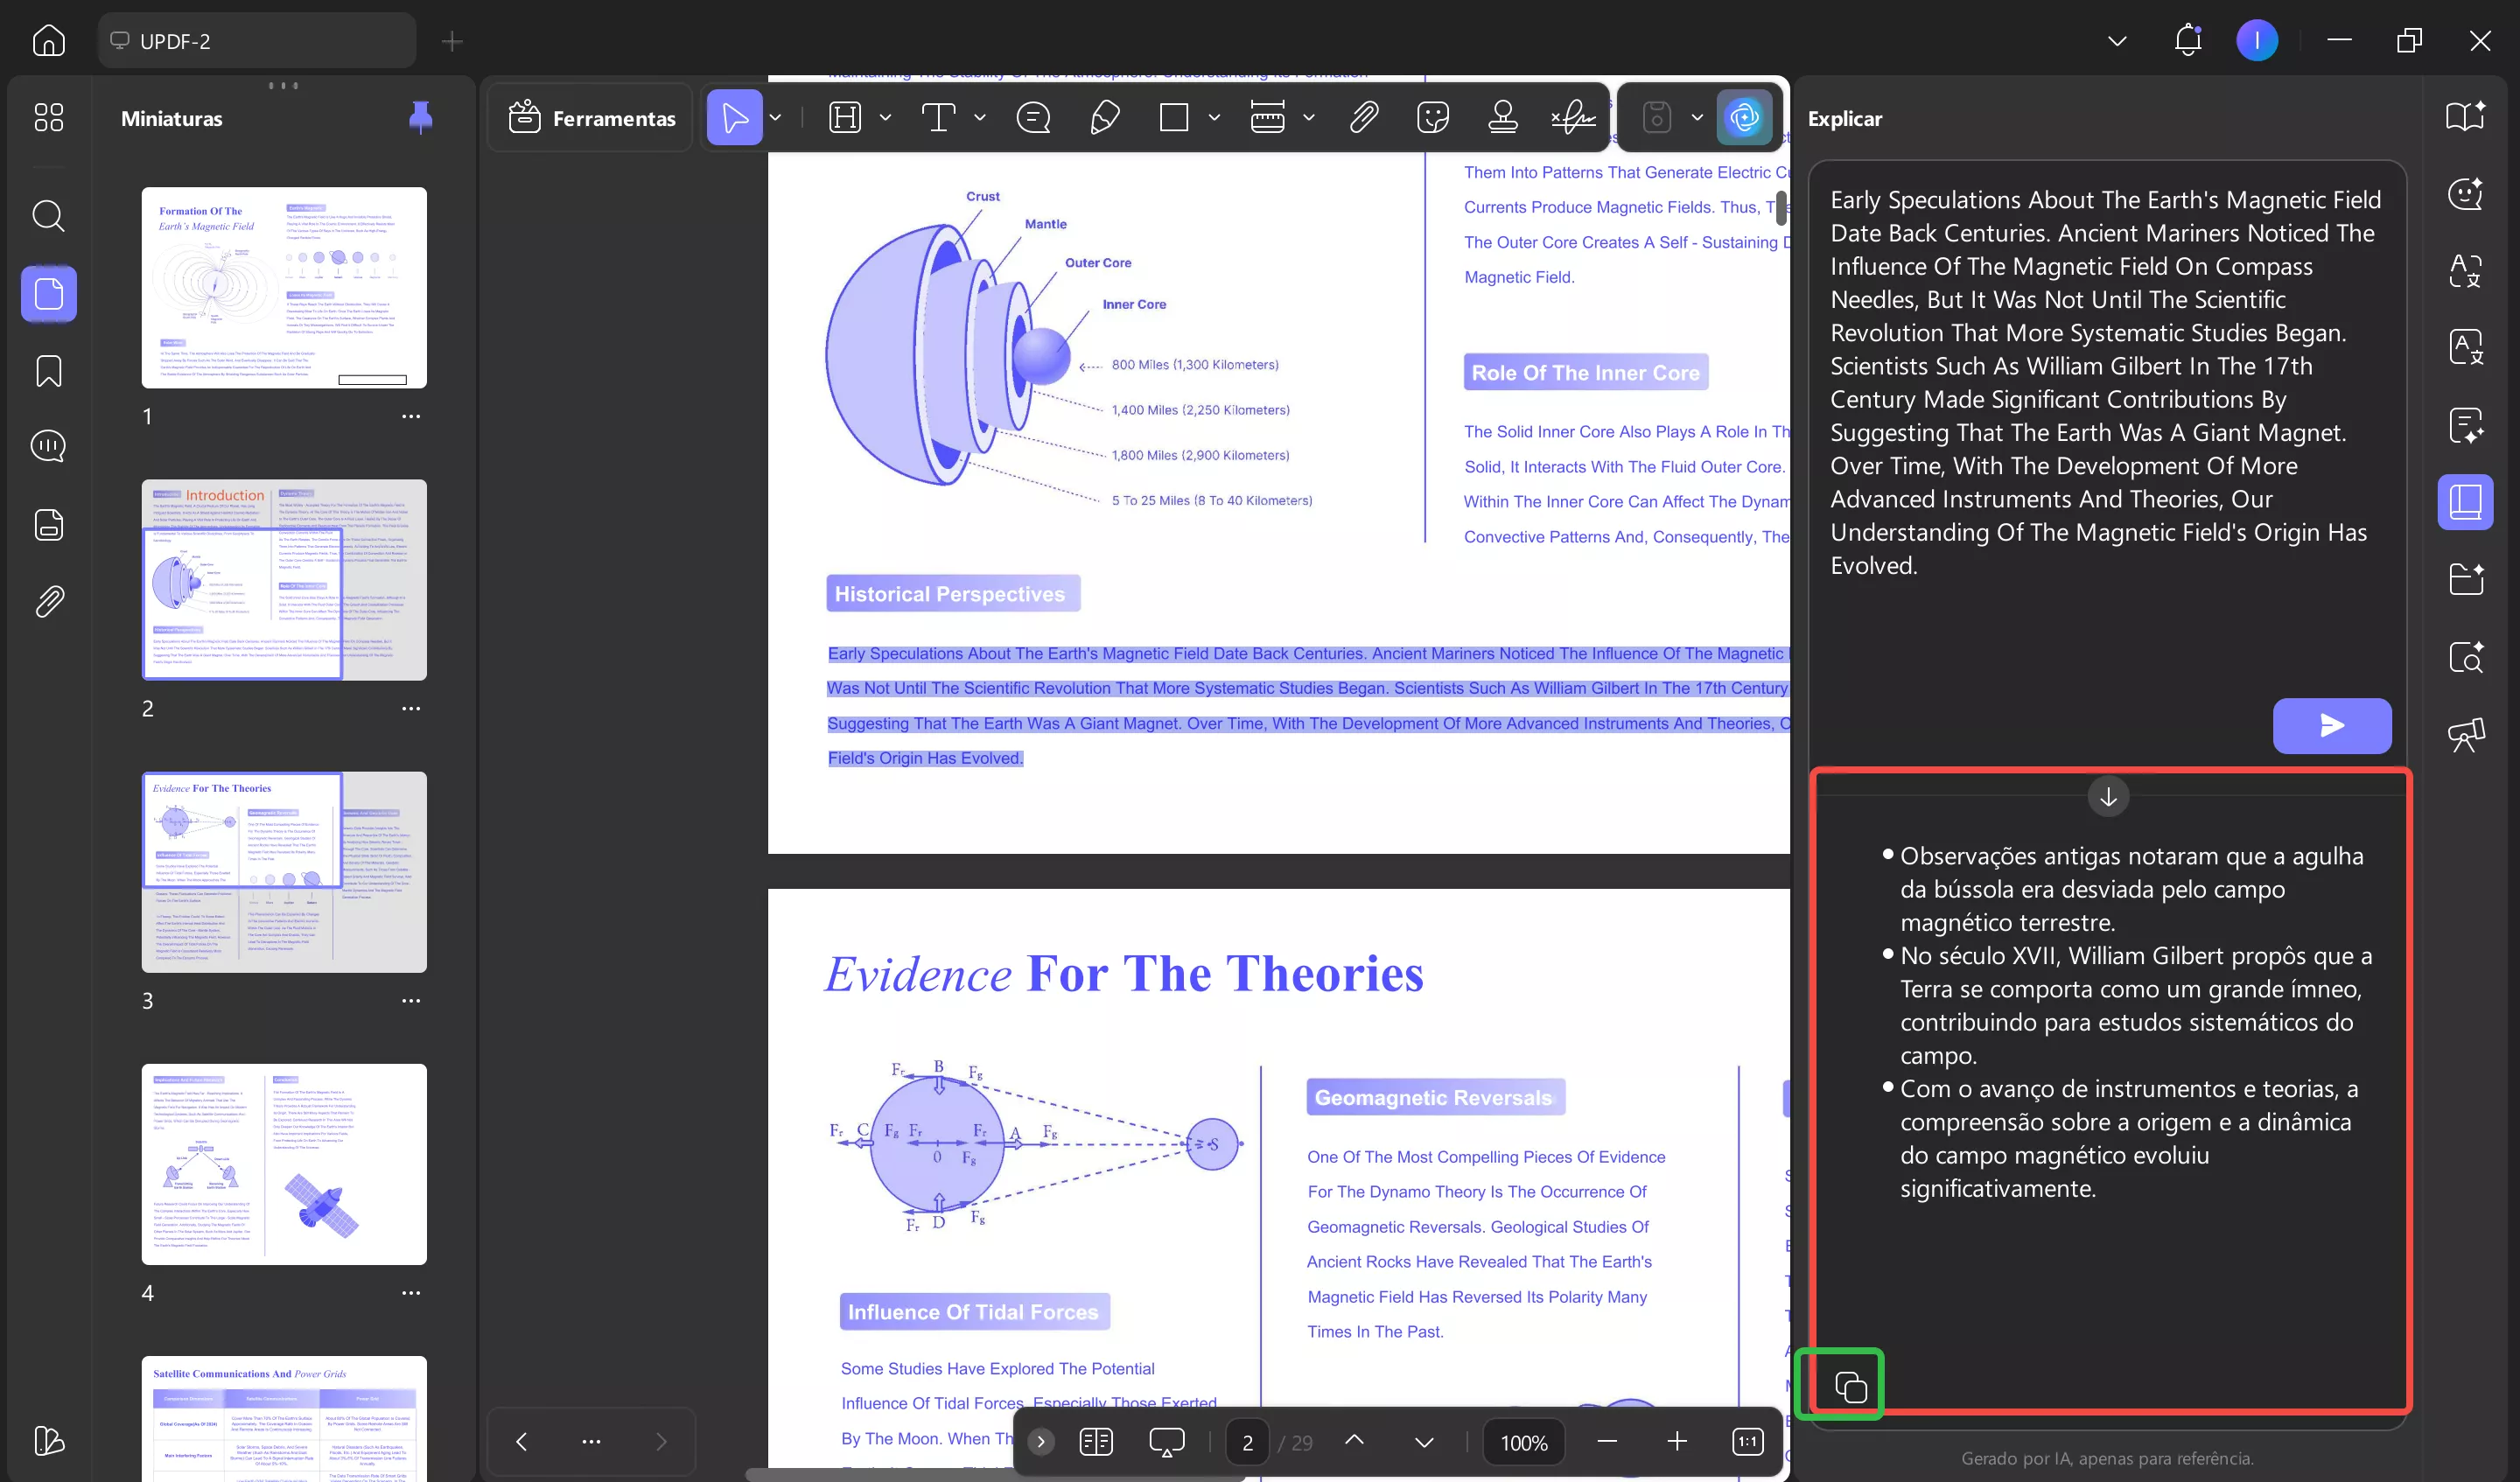The height and width of the screenshot is (1482, 2520).
Task: Open the comment note tool
Action: [x=1033, y=118]
